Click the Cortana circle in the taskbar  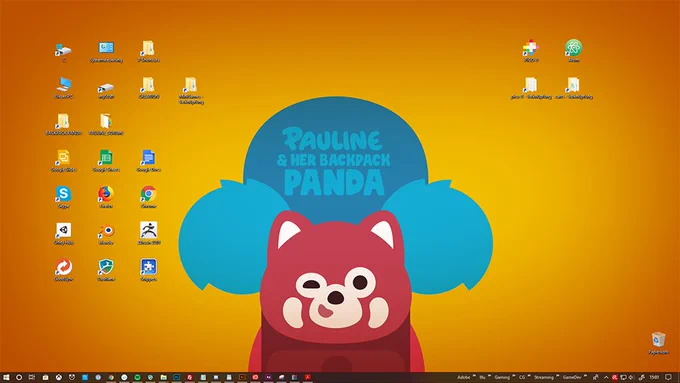click(19, 377)
